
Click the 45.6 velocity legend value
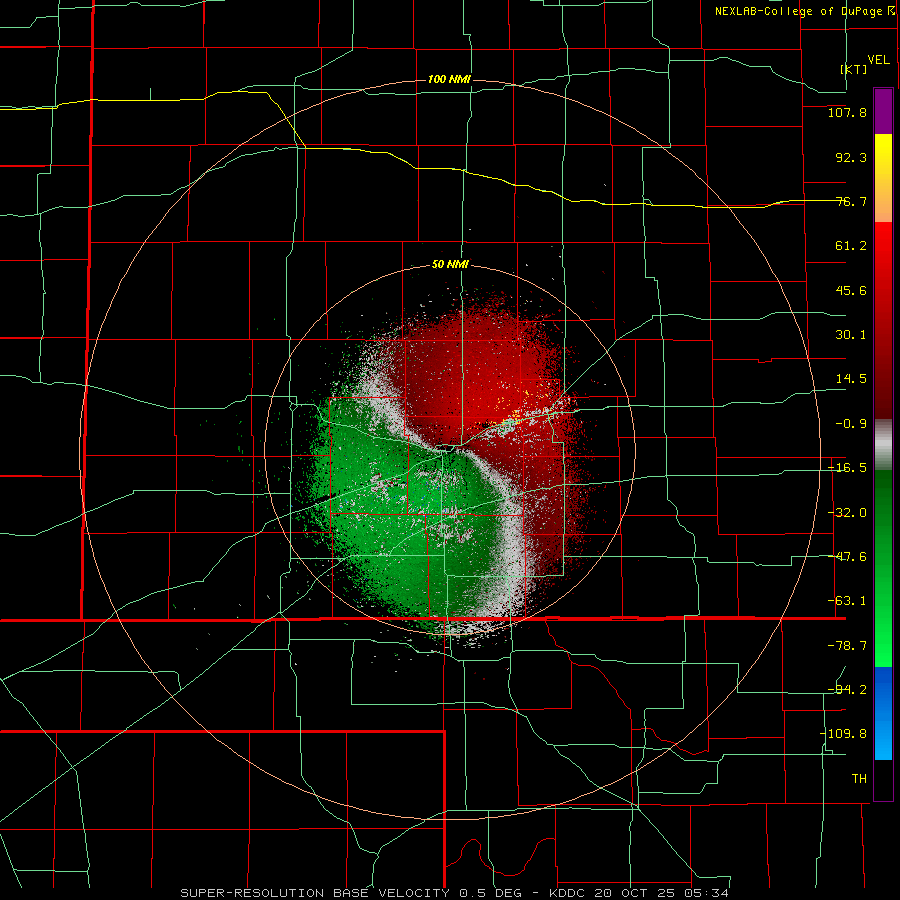[851, 290]
